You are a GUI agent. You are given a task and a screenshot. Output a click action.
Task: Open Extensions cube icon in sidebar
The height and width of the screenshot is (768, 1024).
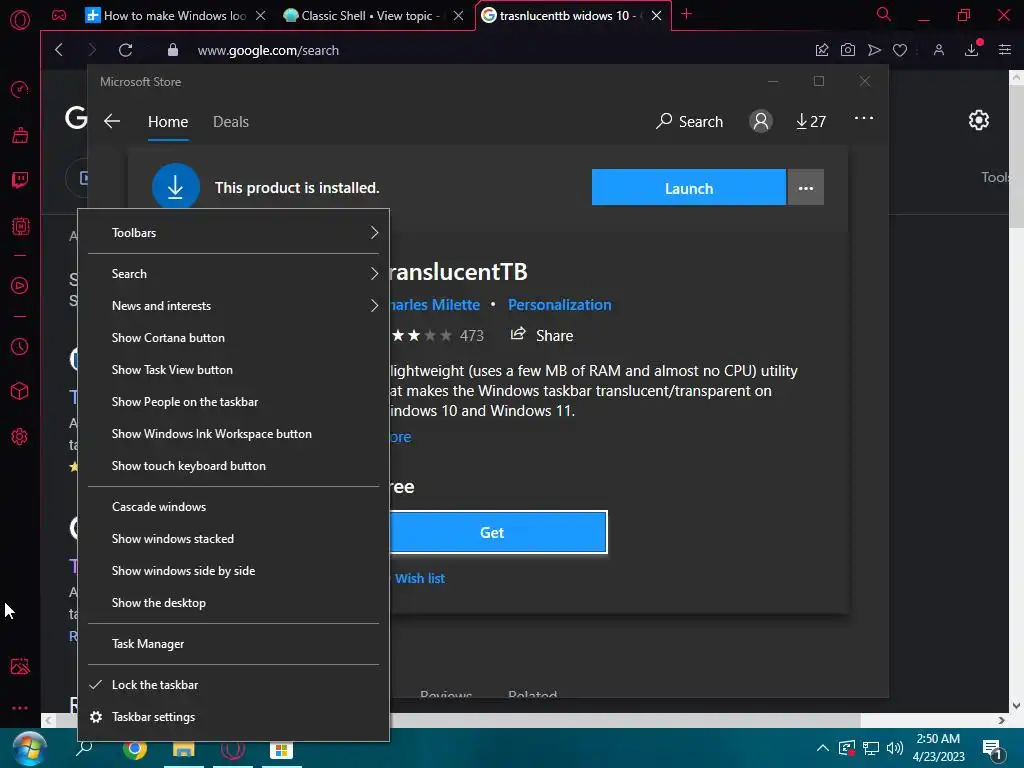click(20, 391)
